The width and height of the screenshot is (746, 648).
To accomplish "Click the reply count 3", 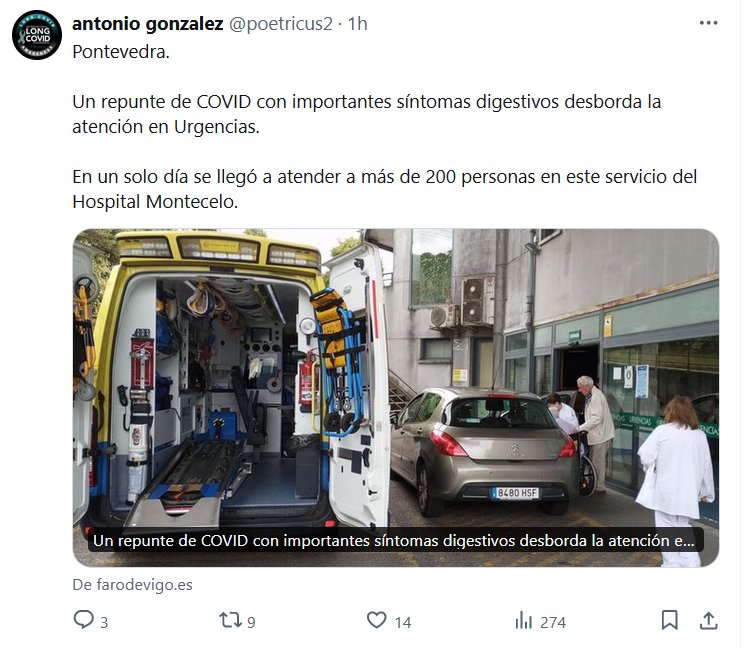I will (104, 622).
